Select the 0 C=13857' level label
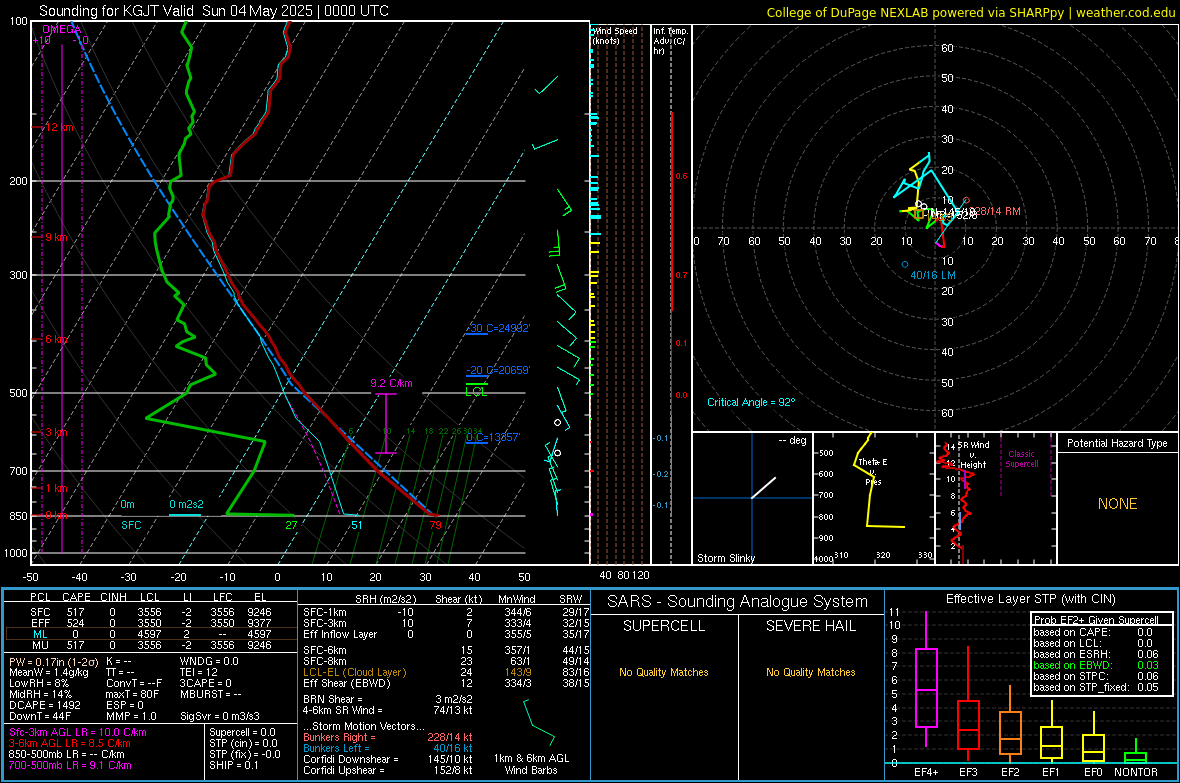 493,437
